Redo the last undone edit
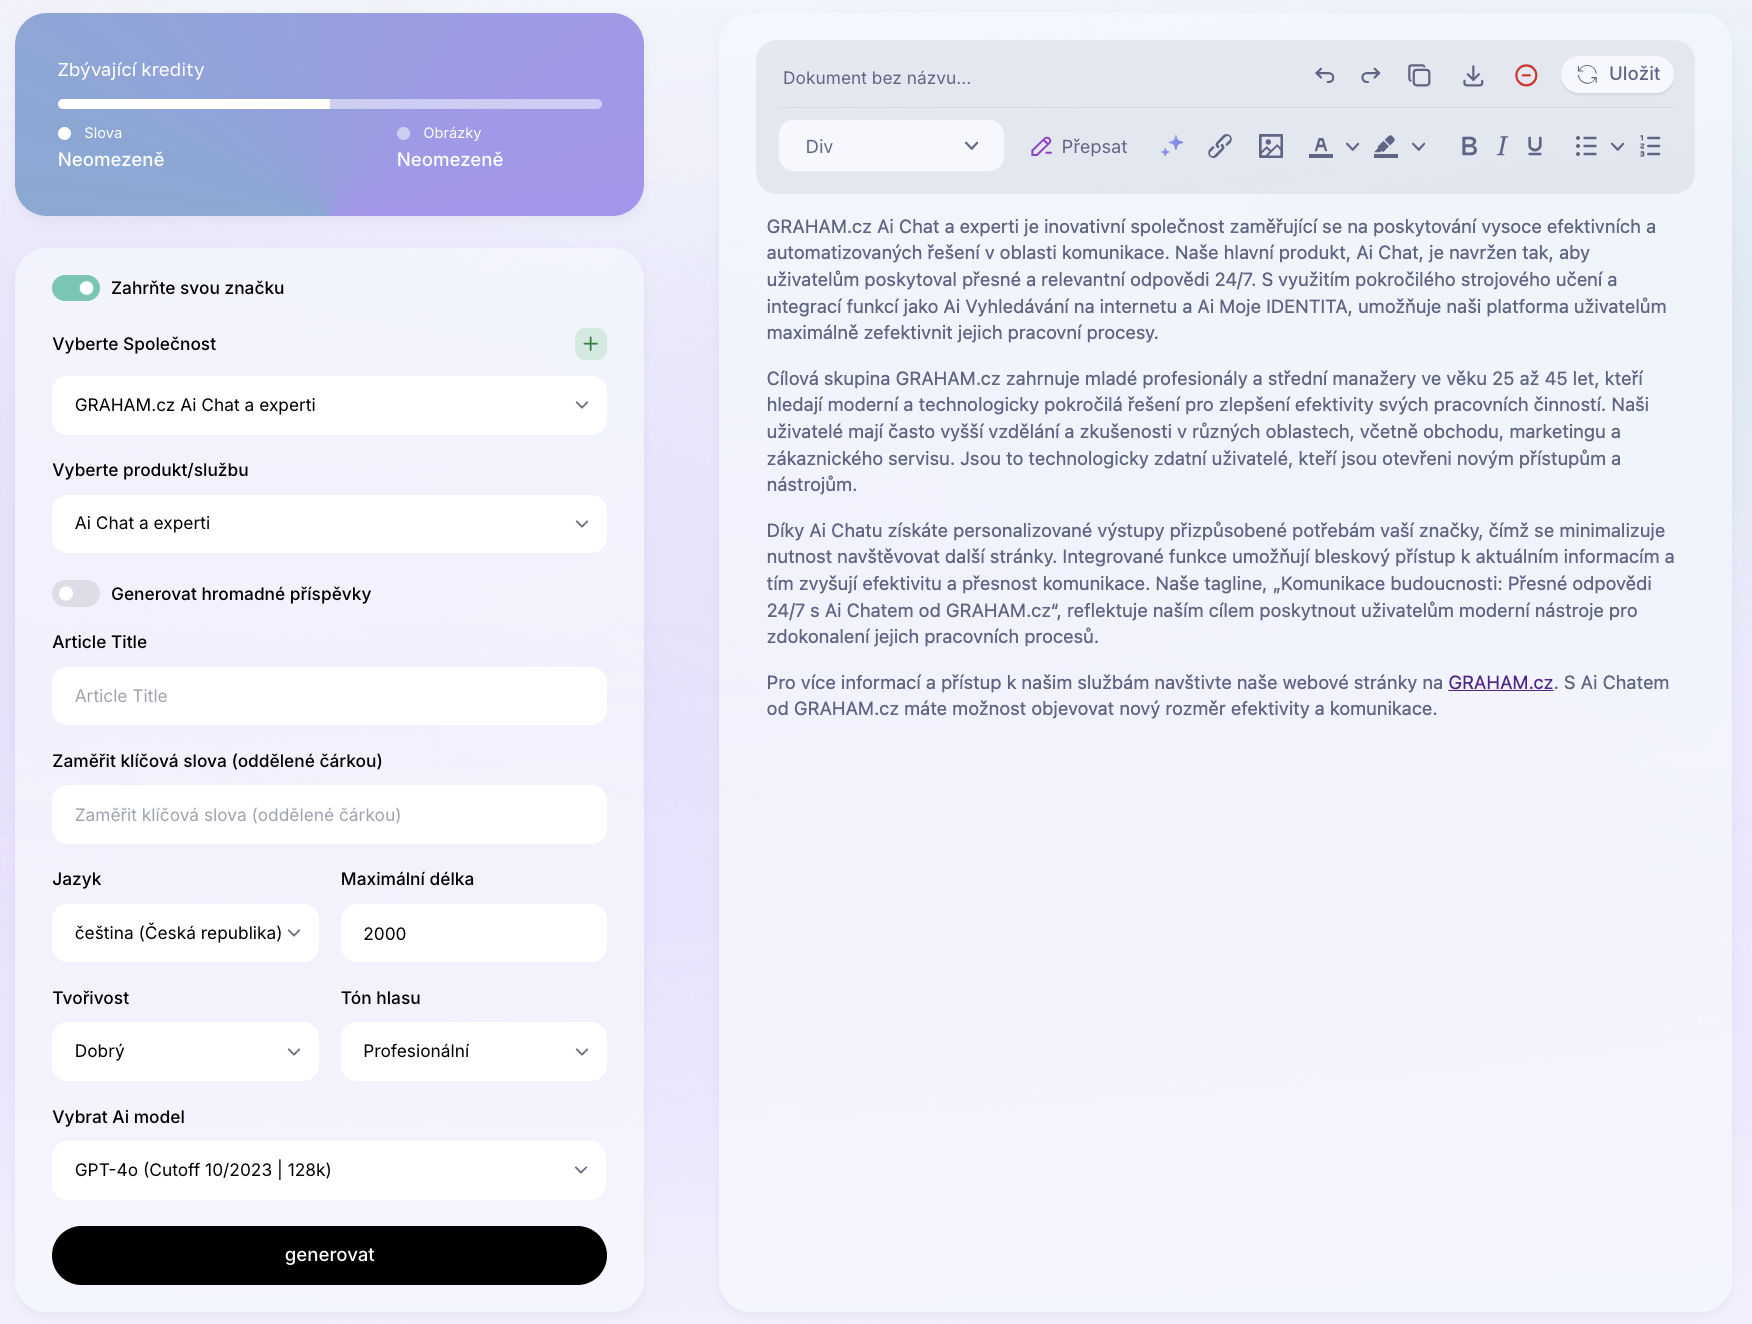1752x1324 pixels. point(1370,75)
